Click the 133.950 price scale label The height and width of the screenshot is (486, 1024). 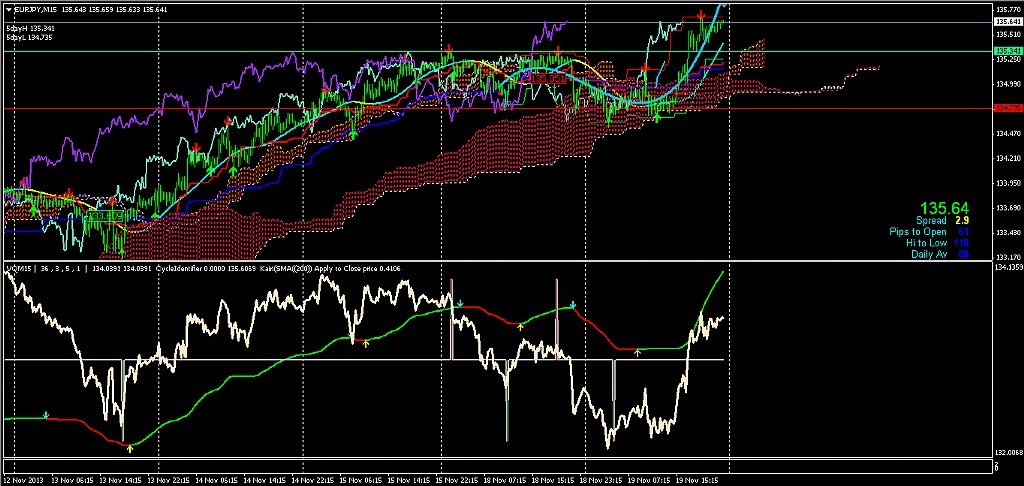click(1008, 183)
